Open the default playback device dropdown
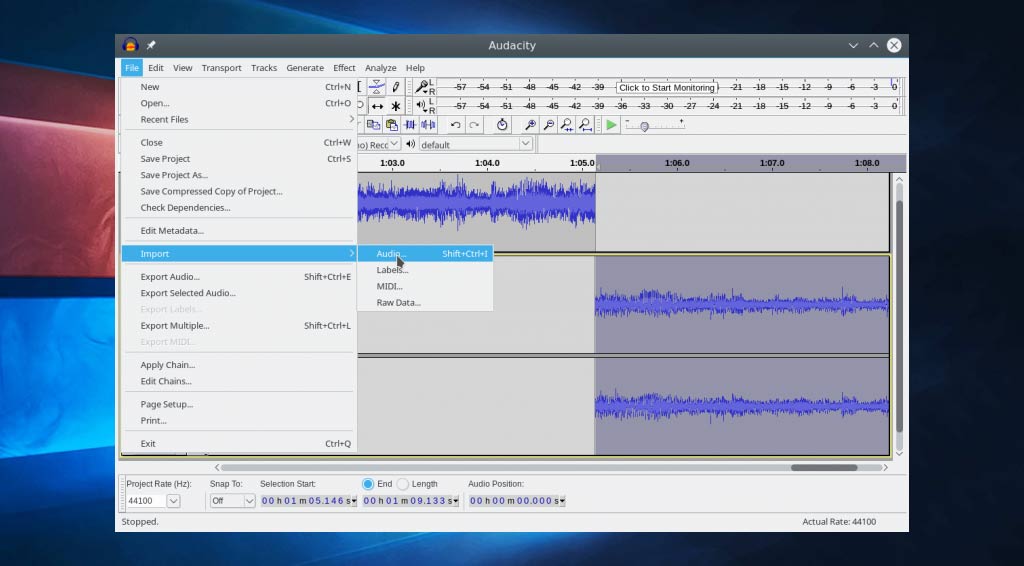 pyautogui.click(x=525, y=144)
